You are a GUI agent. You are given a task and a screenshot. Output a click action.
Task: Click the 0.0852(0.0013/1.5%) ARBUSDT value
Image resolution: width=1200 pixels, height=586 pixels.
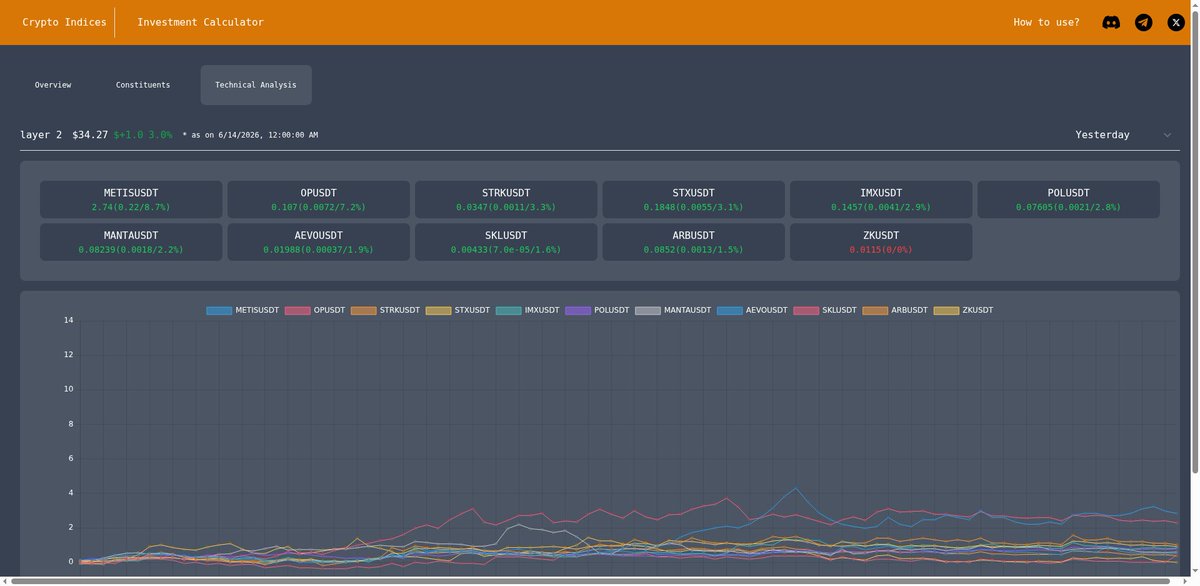point(693,250)
